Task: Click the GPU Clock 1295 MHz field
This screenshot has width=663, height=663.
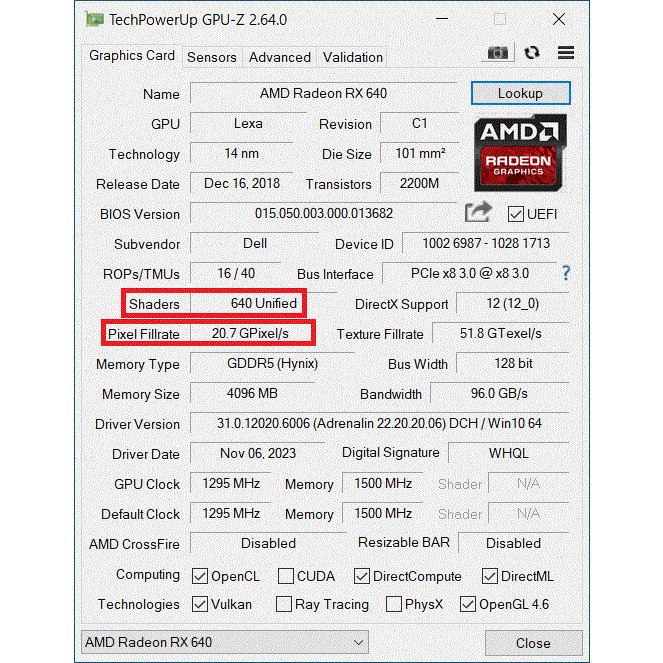Action: [x=231, y=484]
